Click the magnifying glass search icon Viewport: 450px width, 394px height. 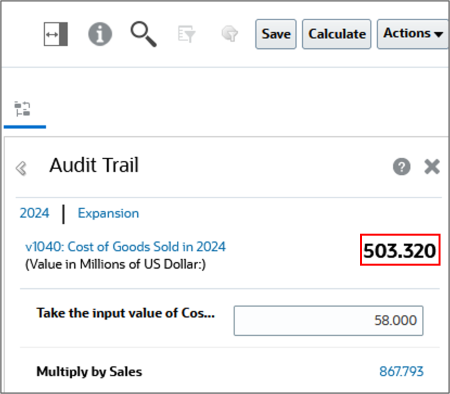pos(143,34)
